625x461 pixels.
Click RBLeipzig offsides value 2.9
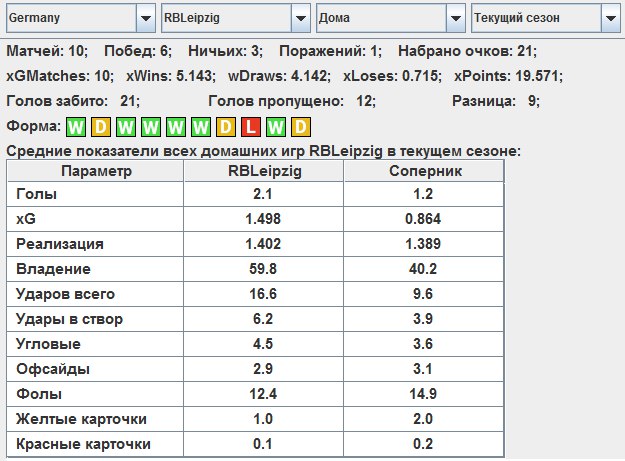click(263, 369)
